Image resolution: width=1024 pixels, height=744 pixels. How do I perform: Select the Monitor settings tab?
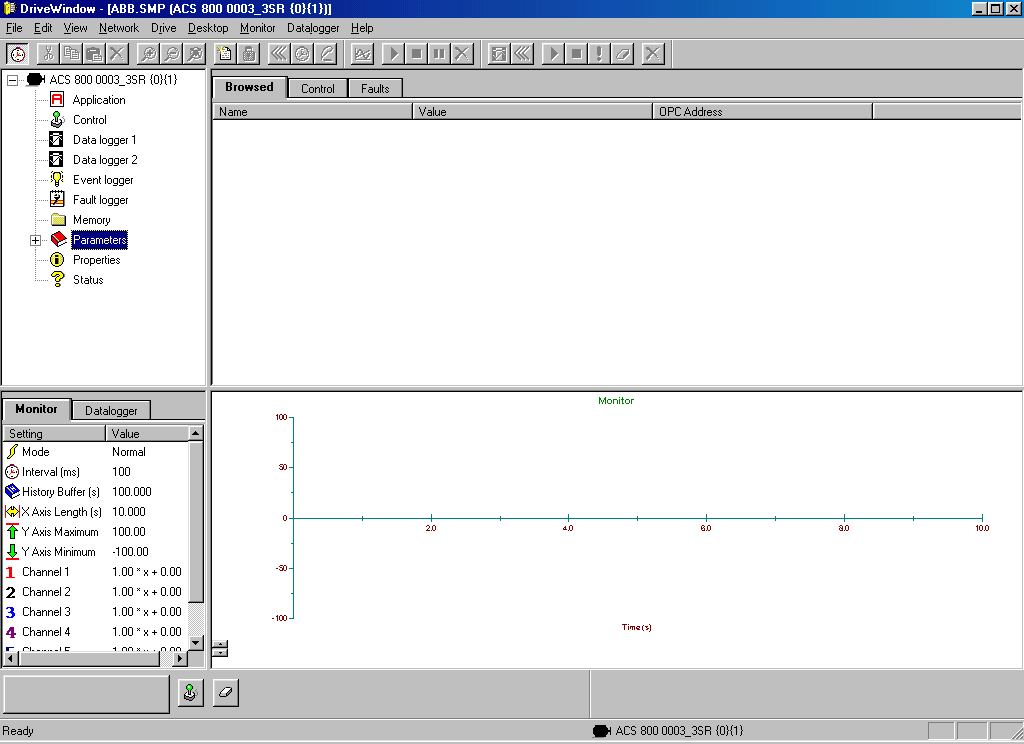point(37,409)
